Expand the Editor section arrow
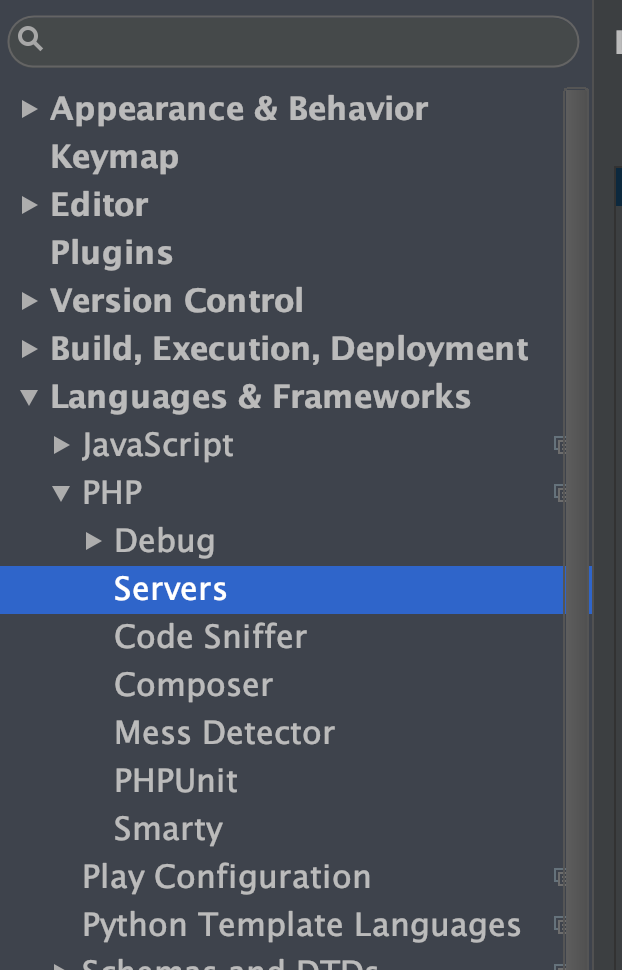622x970 pixels. tap(29, 205)
